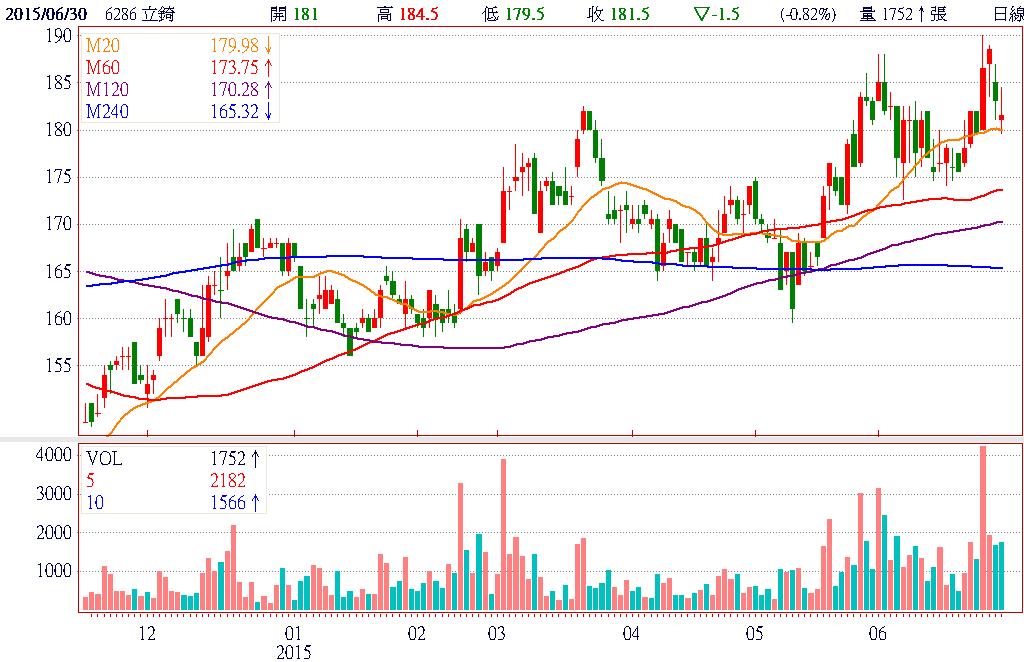The width and height of the screenshot is (1024, 662).
Task: Click the 190 price level on y-axis
Action: 59,35
